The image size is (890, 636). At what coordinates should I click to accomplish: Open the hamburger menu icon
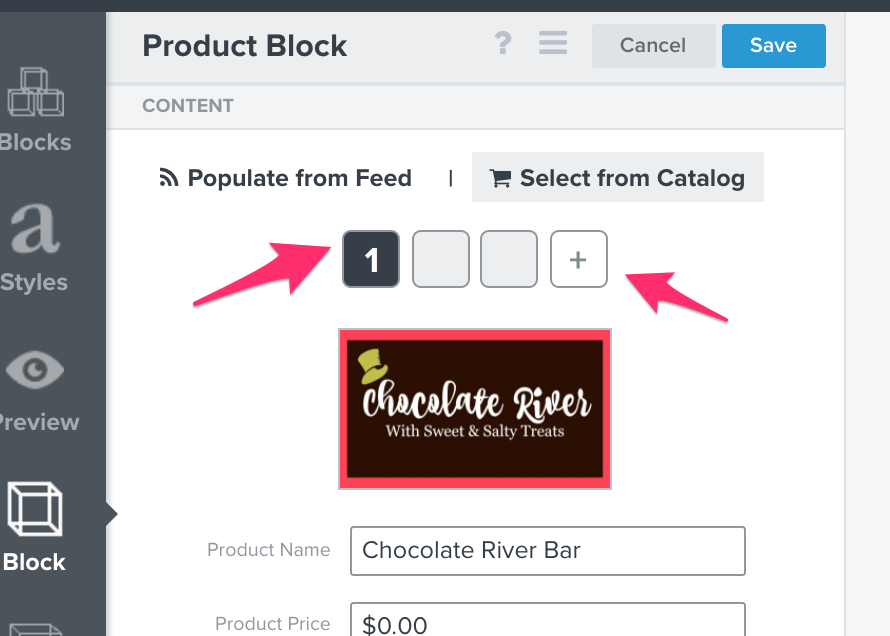pyautogui.click(x=553, y=43)
